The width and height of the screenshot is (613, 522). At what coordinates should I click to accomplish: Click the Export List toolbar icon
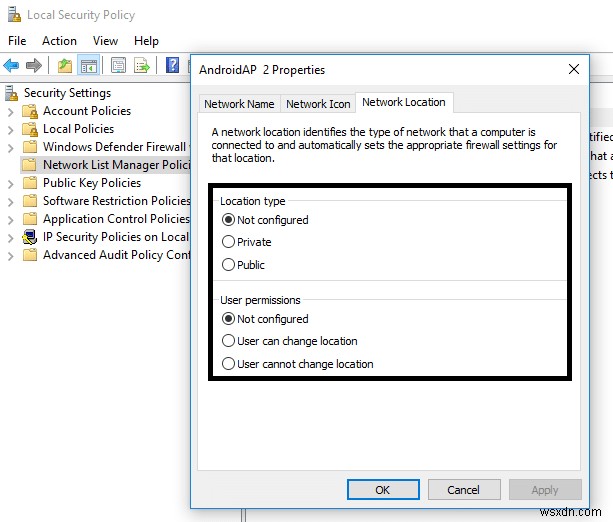click(142, 65)
